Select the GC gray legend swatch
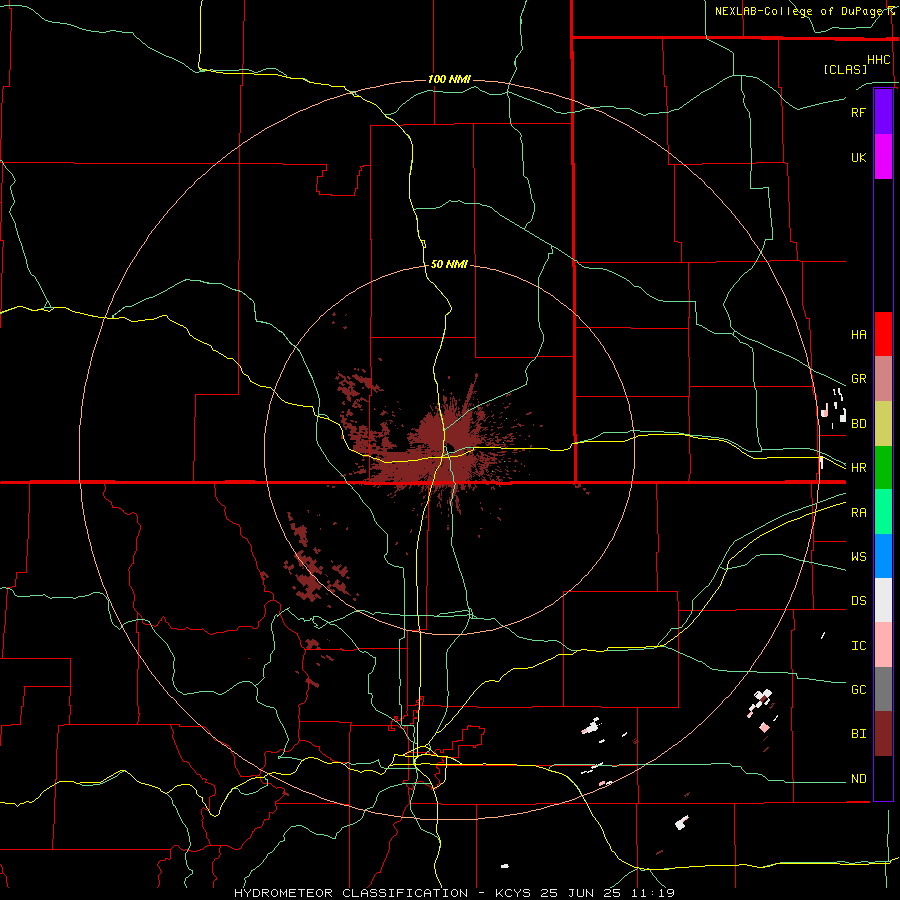 tap(883, 689)
